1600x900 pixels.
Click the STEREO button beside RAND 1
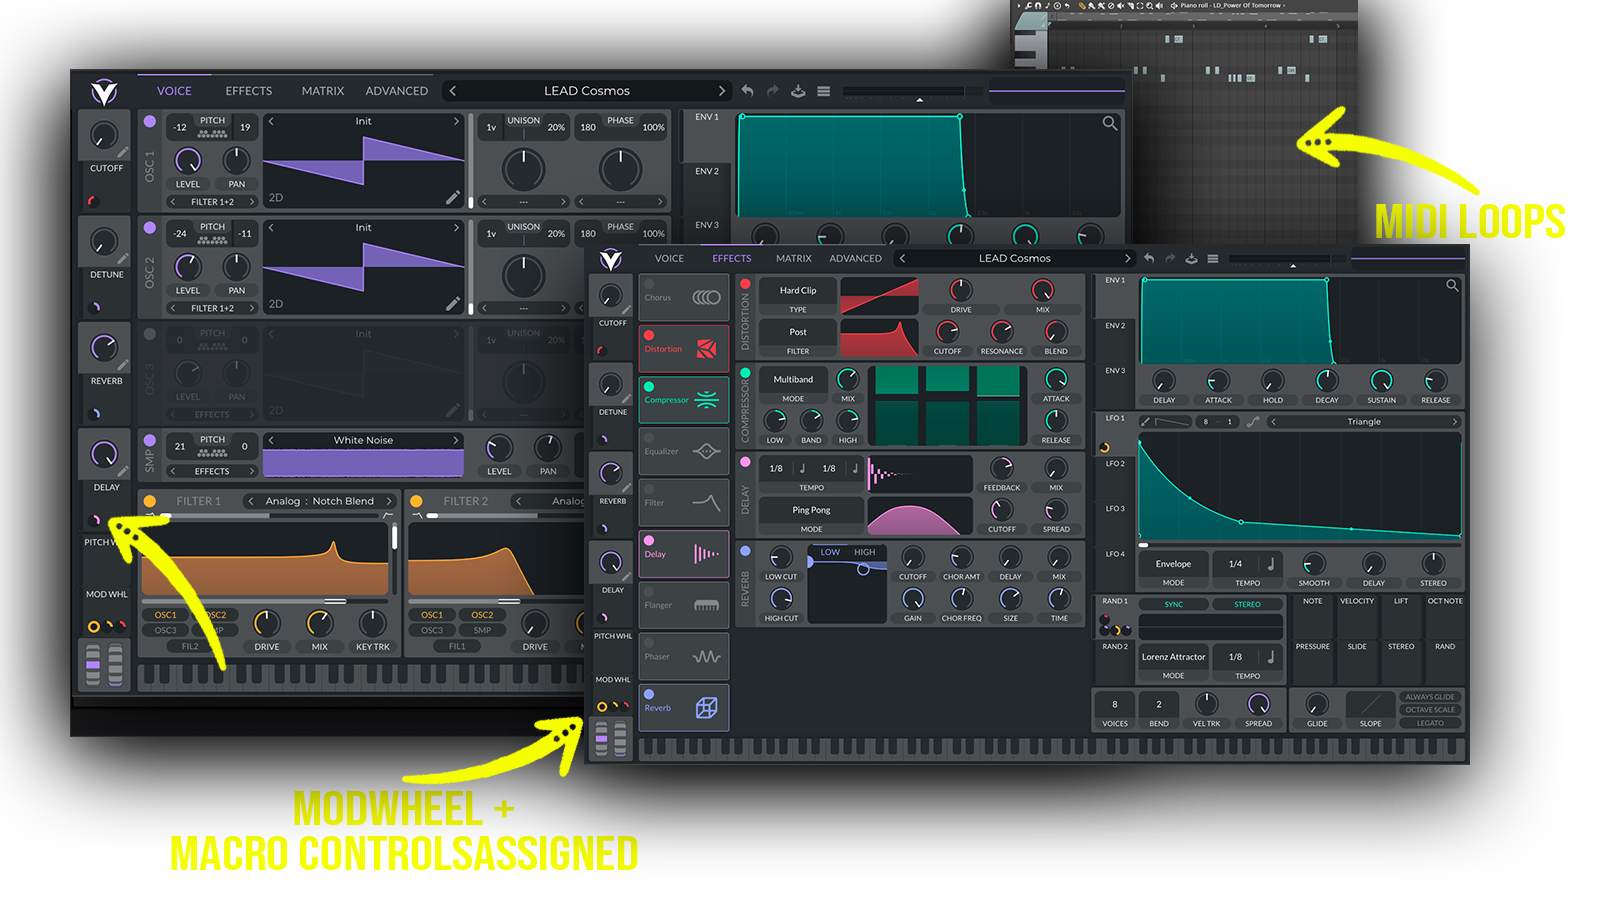point(1247,604)
